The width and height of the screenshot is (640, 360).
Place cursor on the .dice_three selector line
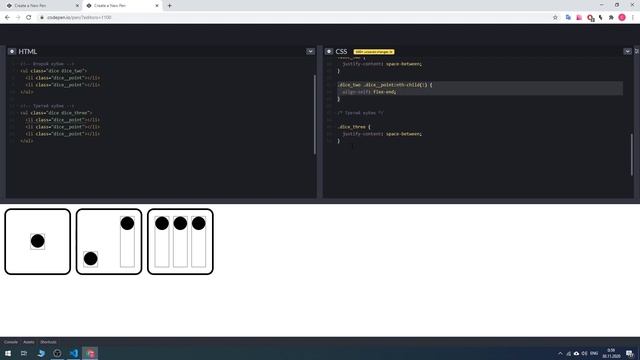click(x=354, y=127)
